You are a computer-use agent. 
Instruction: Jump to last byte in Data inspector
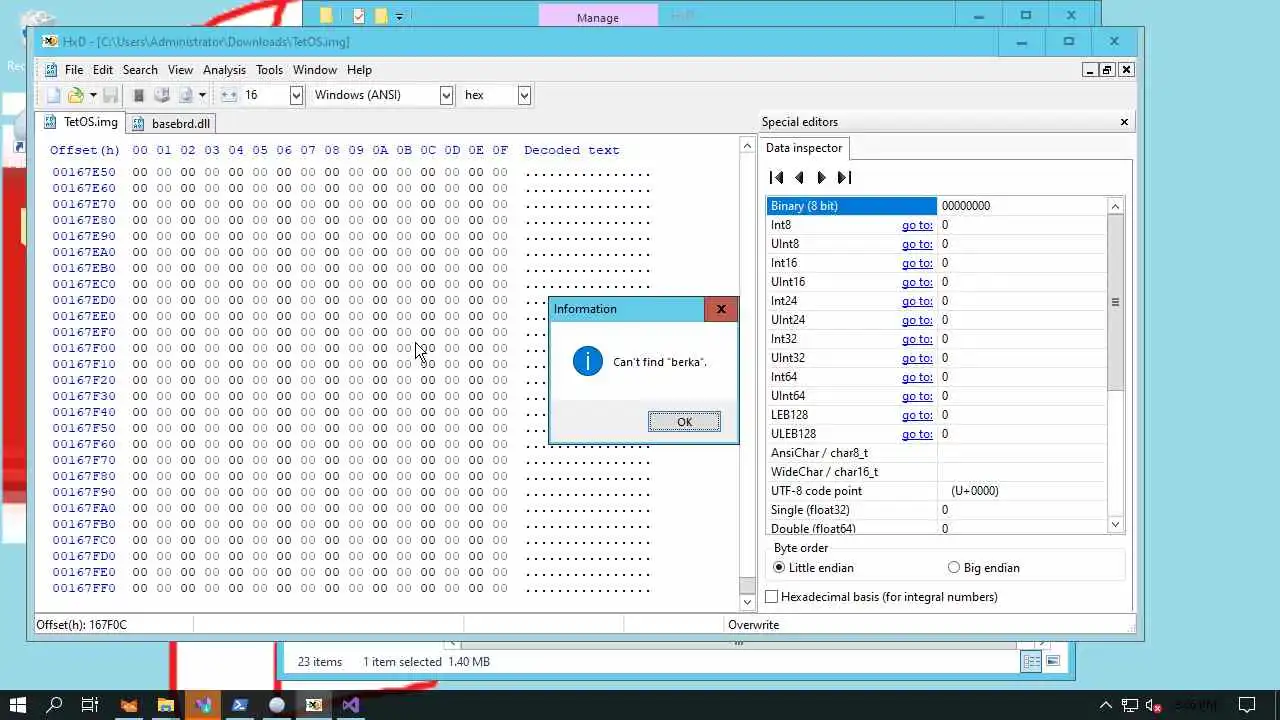pos(844,177)
